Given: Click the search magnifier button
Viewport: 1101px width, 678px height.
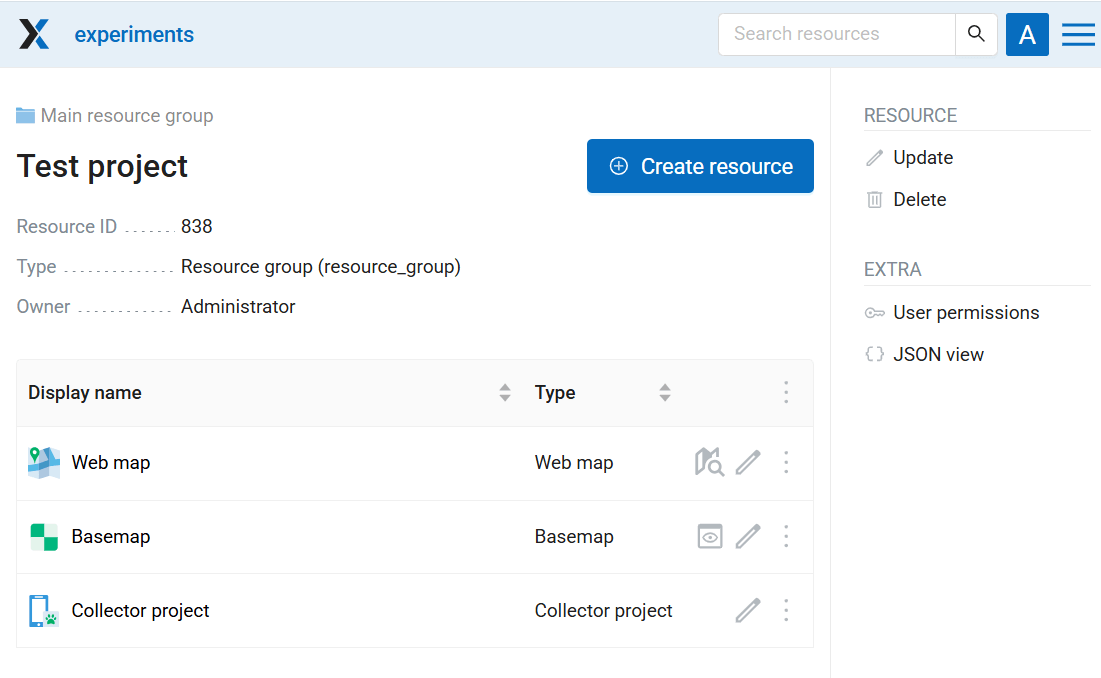Looking at the screenshot, I should pyautogui.click(x=976, y=34).
